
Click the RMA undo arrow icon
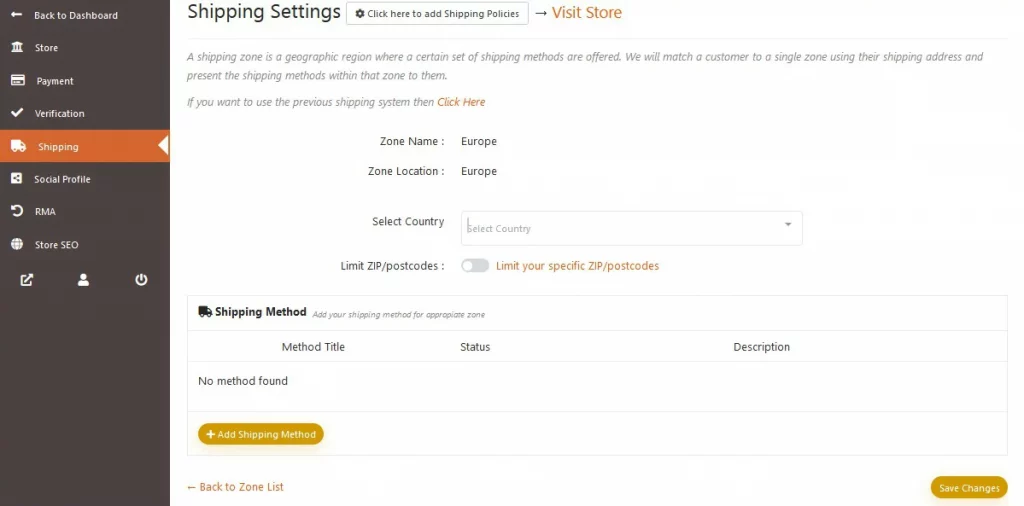click(17, 211)
